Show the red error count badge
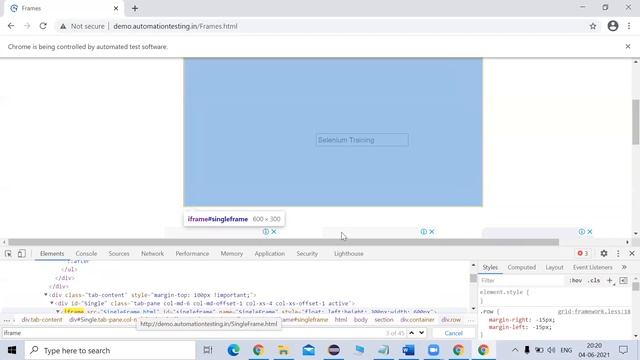 pyautogui.click(x=583, y=253)
